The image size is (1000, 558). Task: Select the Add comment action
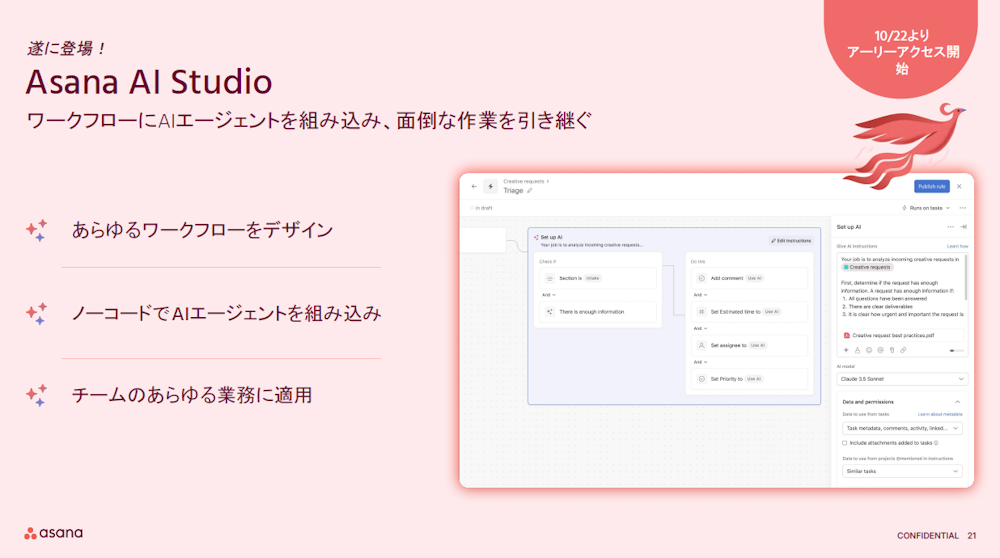[x=749, y=278]
